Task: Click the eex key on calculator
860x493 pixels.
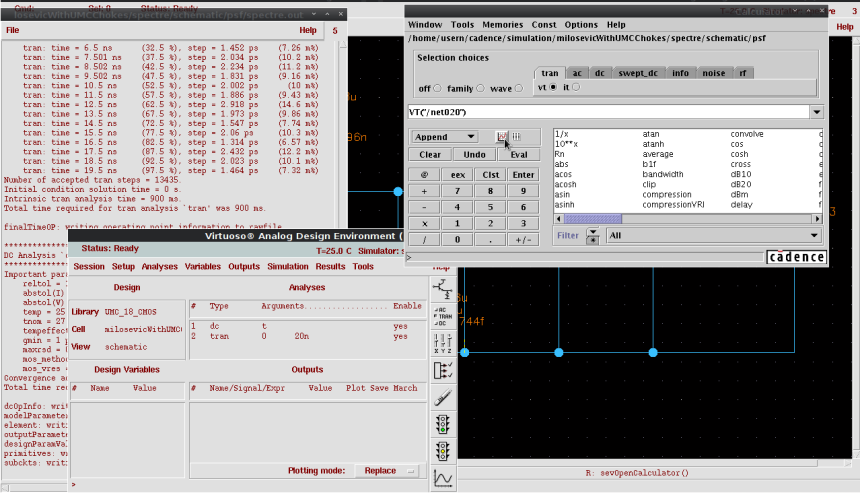Action: pos(457,175)
